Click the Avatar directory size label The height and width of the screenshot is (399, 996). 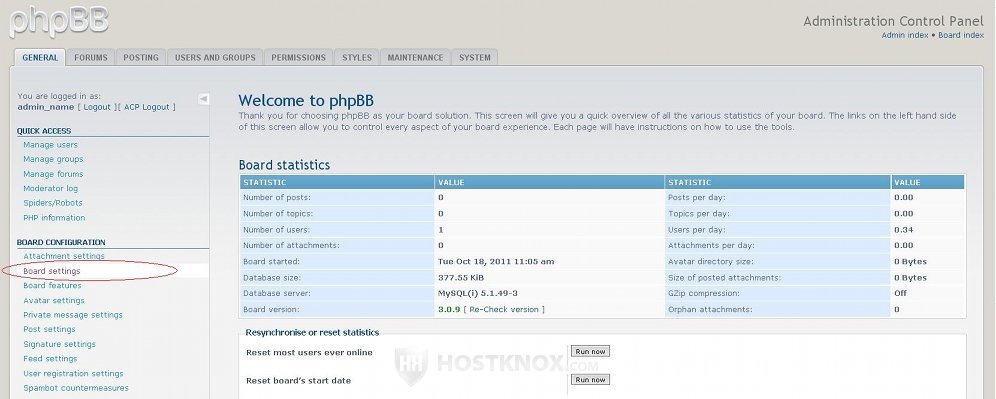pyautogui.click(x=711, y=262)
